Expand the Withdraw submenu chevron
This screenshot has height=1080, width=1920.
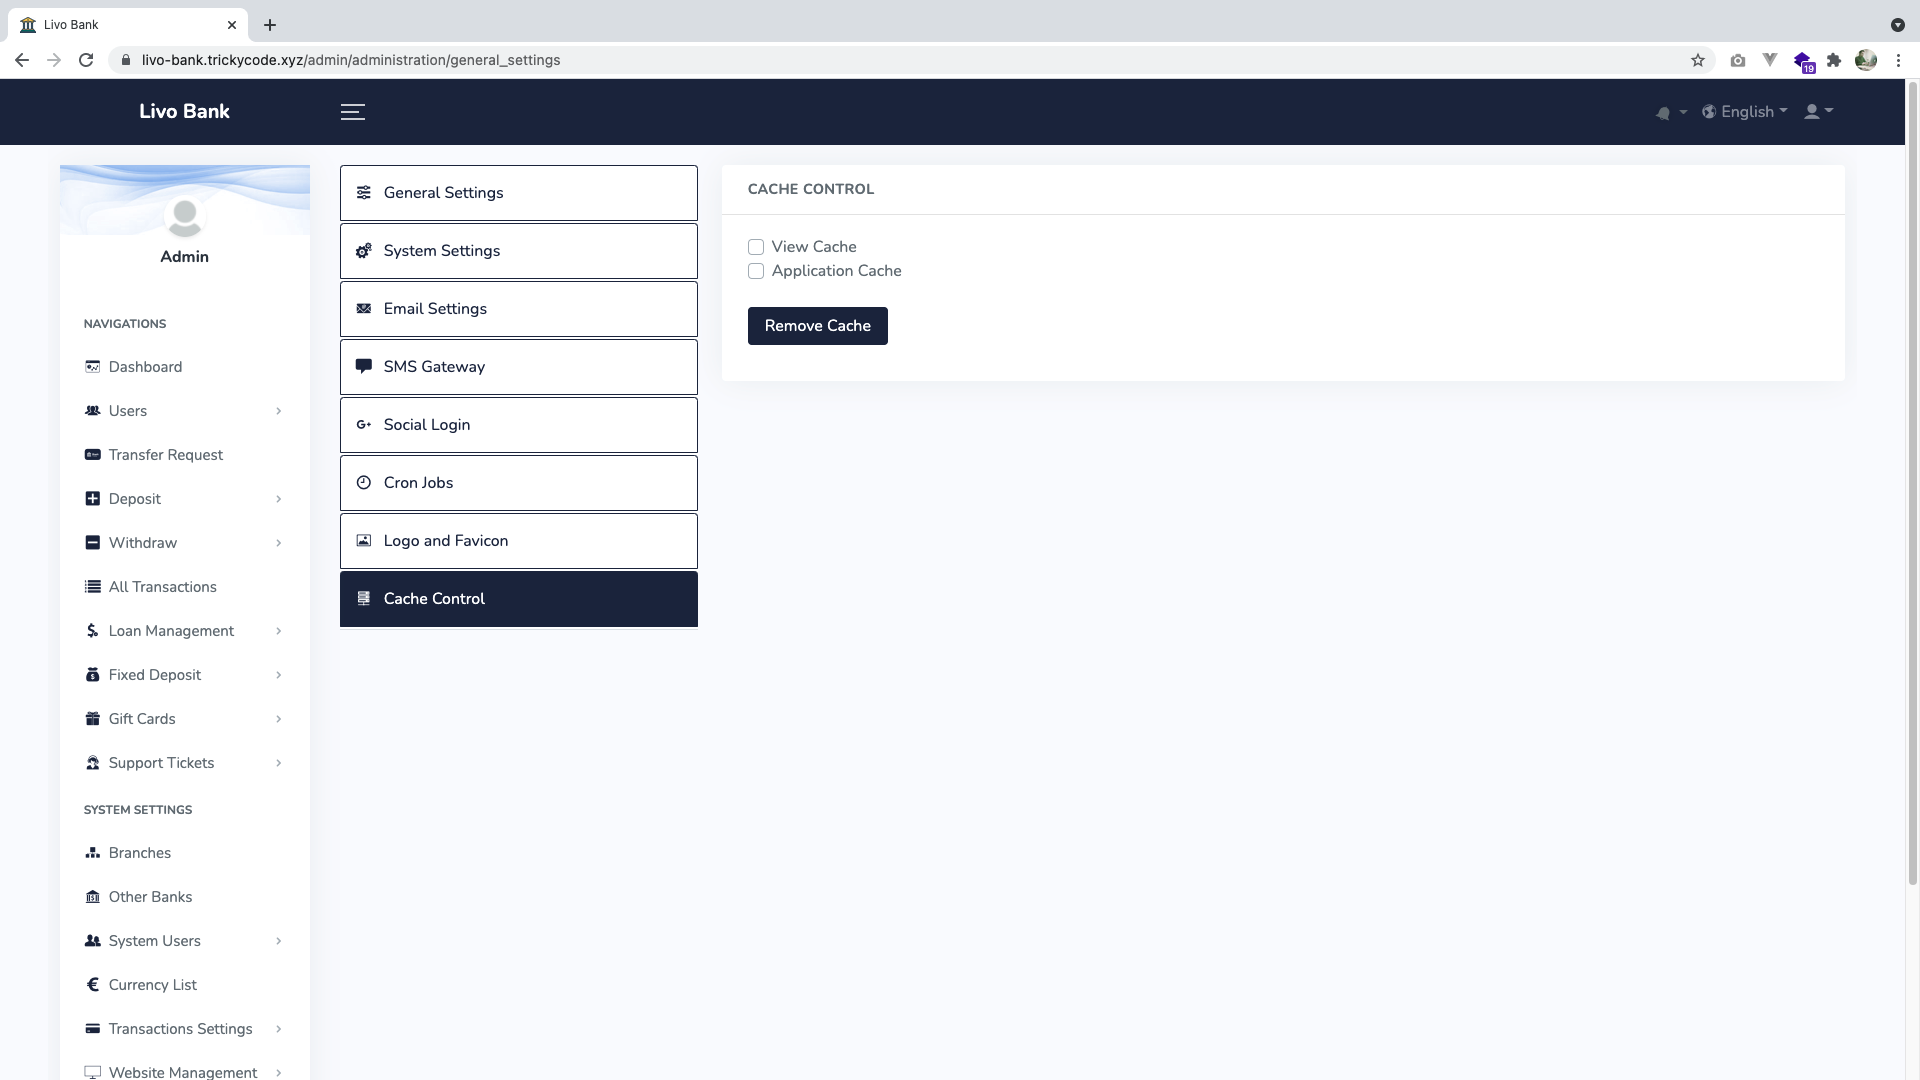pos(278,543)
